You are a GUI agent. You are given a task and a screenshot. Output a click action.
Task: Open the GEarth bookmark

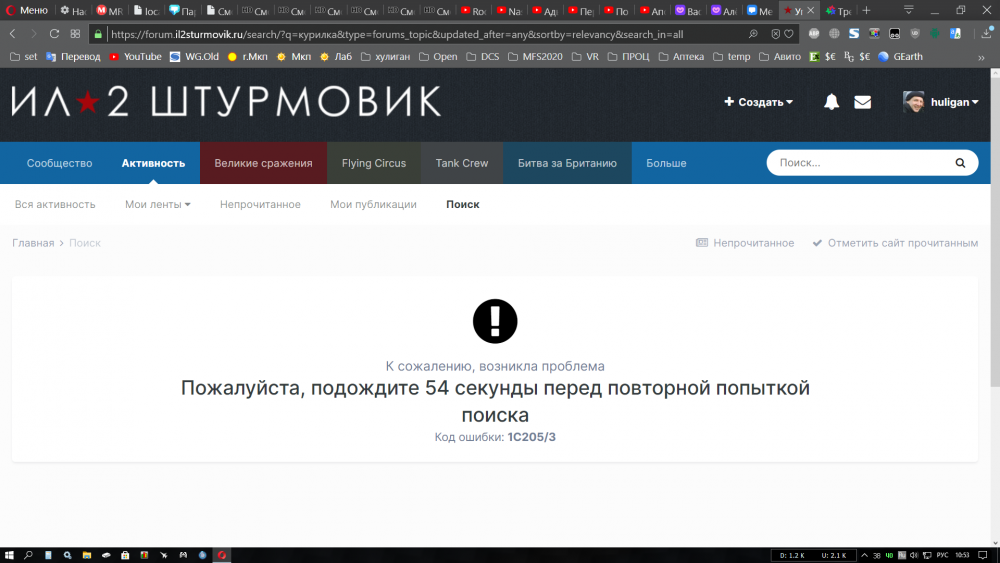click(904, 57)
